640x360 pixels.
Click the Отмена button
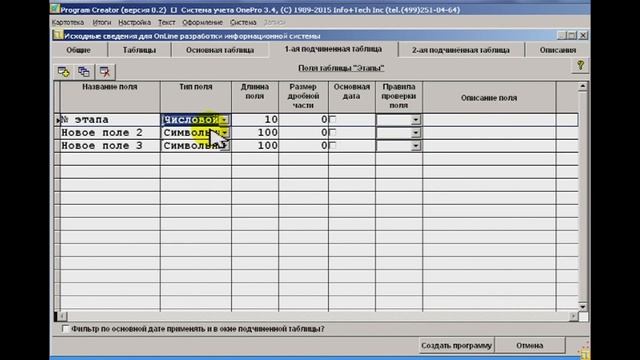pyautogui.click(x=529, y=345)
